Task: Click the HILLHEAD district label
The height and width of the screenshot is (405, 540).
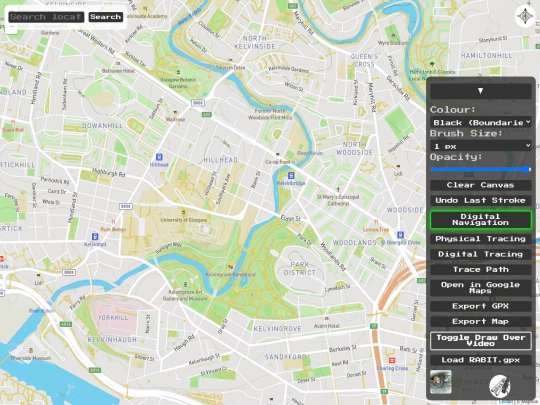Action: coord(221,160)
